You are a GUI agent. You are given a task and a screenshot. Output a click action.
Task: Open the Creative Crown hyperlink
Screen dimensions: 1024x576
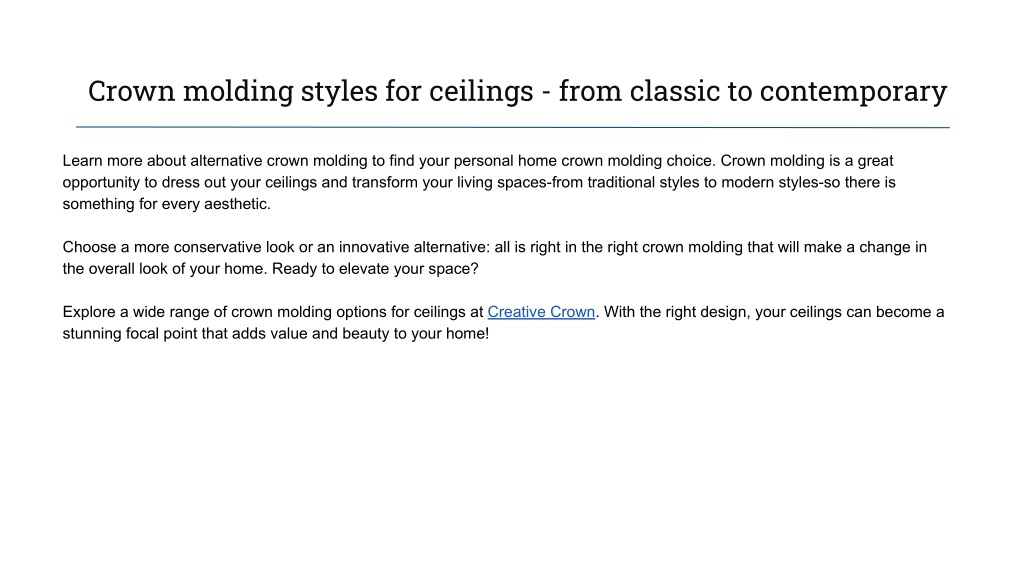pos(541,312)
